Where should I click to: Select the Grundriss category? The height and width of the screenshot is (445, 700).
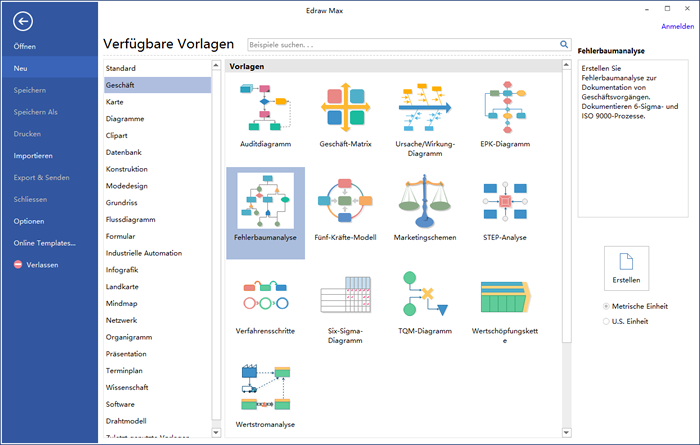157,203
